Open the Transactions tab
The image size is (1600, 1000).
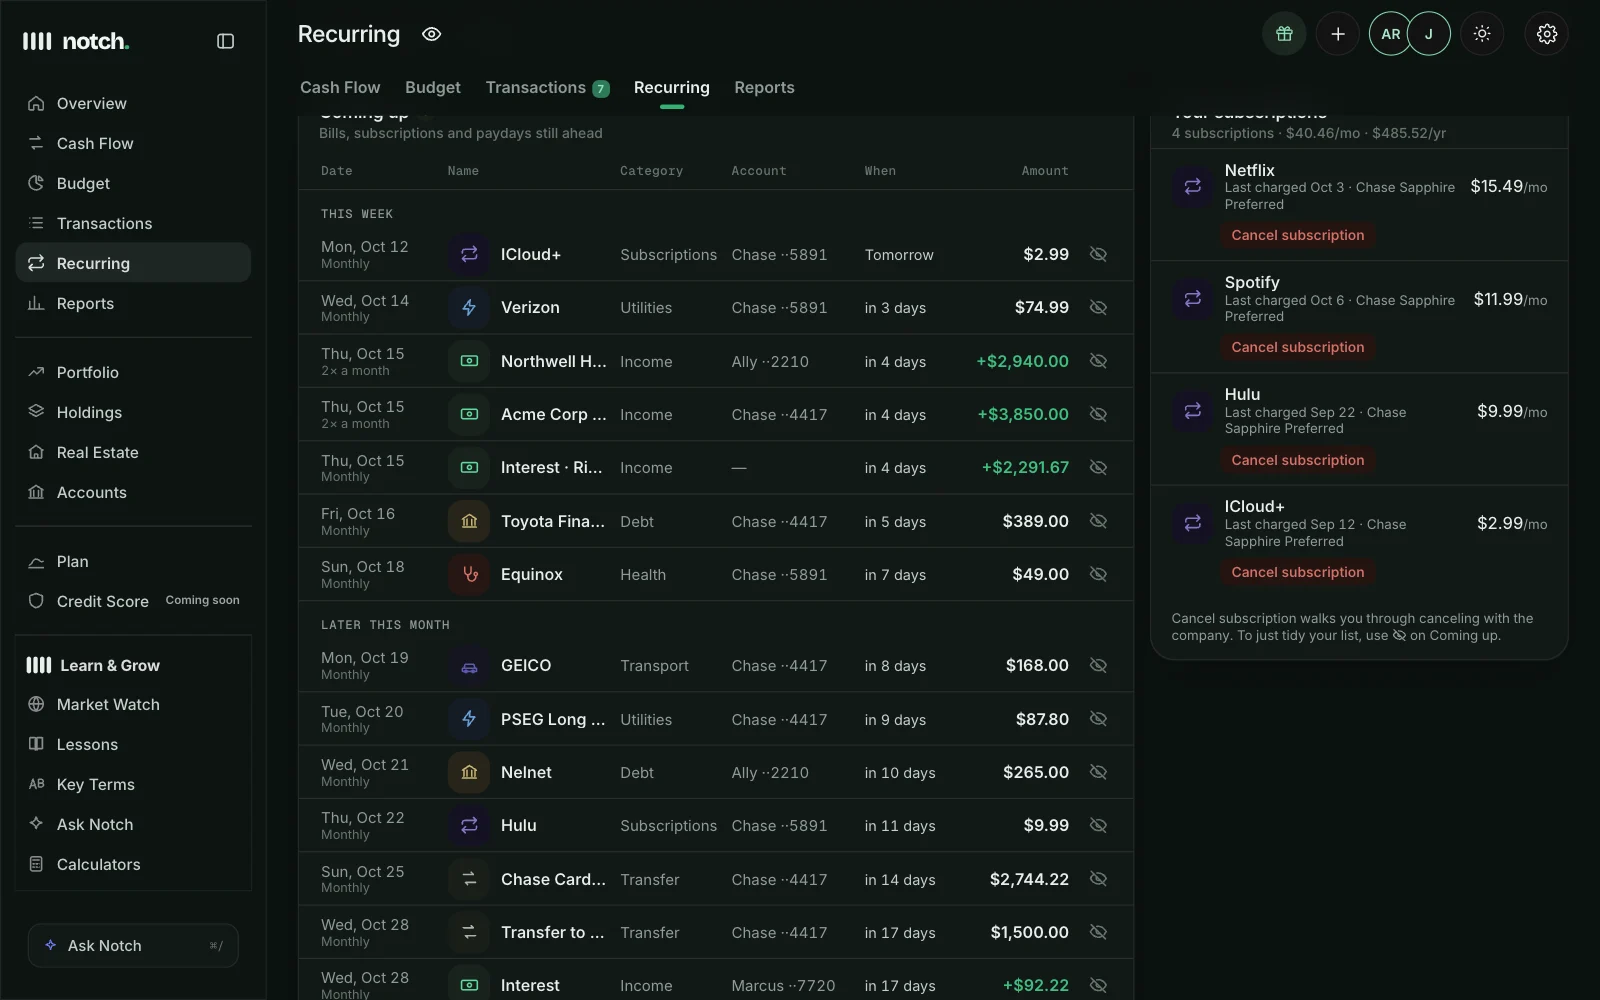click(x=547, y=88)
